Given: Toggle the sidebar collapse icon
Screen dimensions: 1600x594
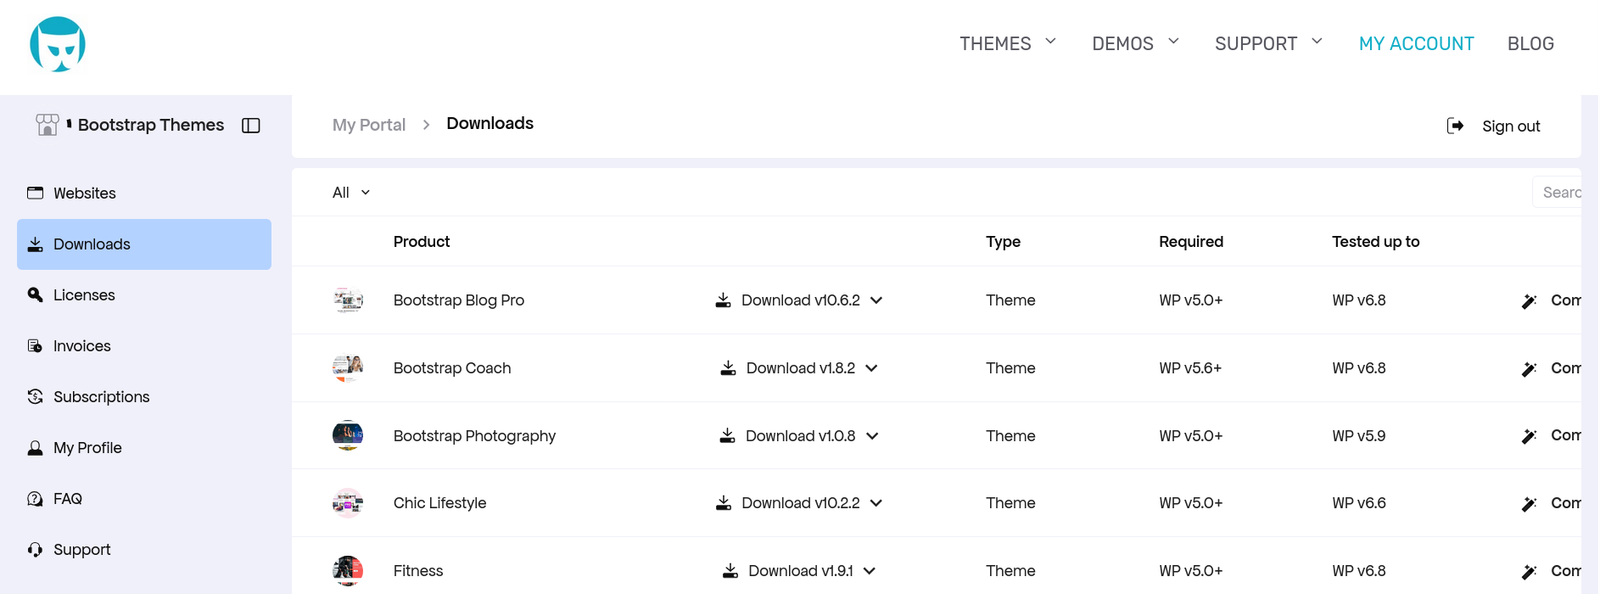Looking at the screenshot, I should (x=251, y=125).
